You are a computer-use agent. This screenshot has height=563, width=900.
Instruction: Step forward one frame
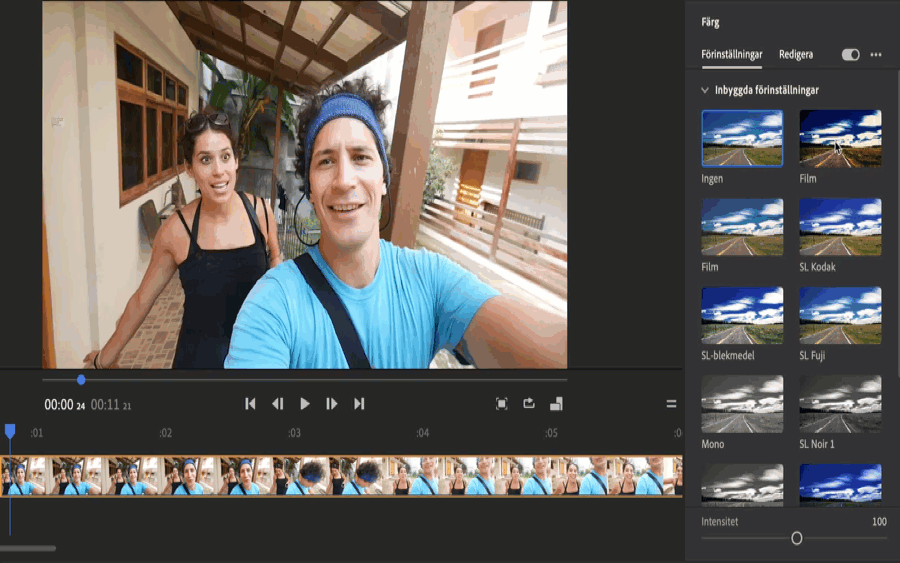coord(332,404)
